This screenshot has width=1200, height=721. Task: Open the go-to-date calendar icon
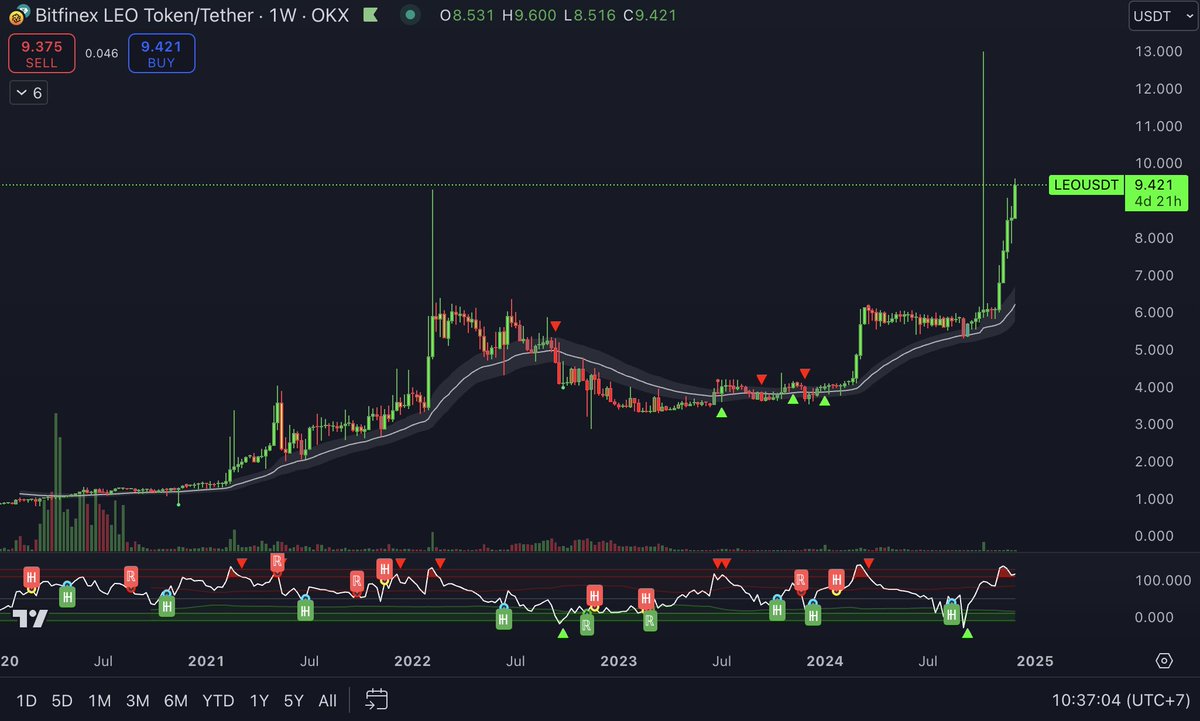point(376,700)
